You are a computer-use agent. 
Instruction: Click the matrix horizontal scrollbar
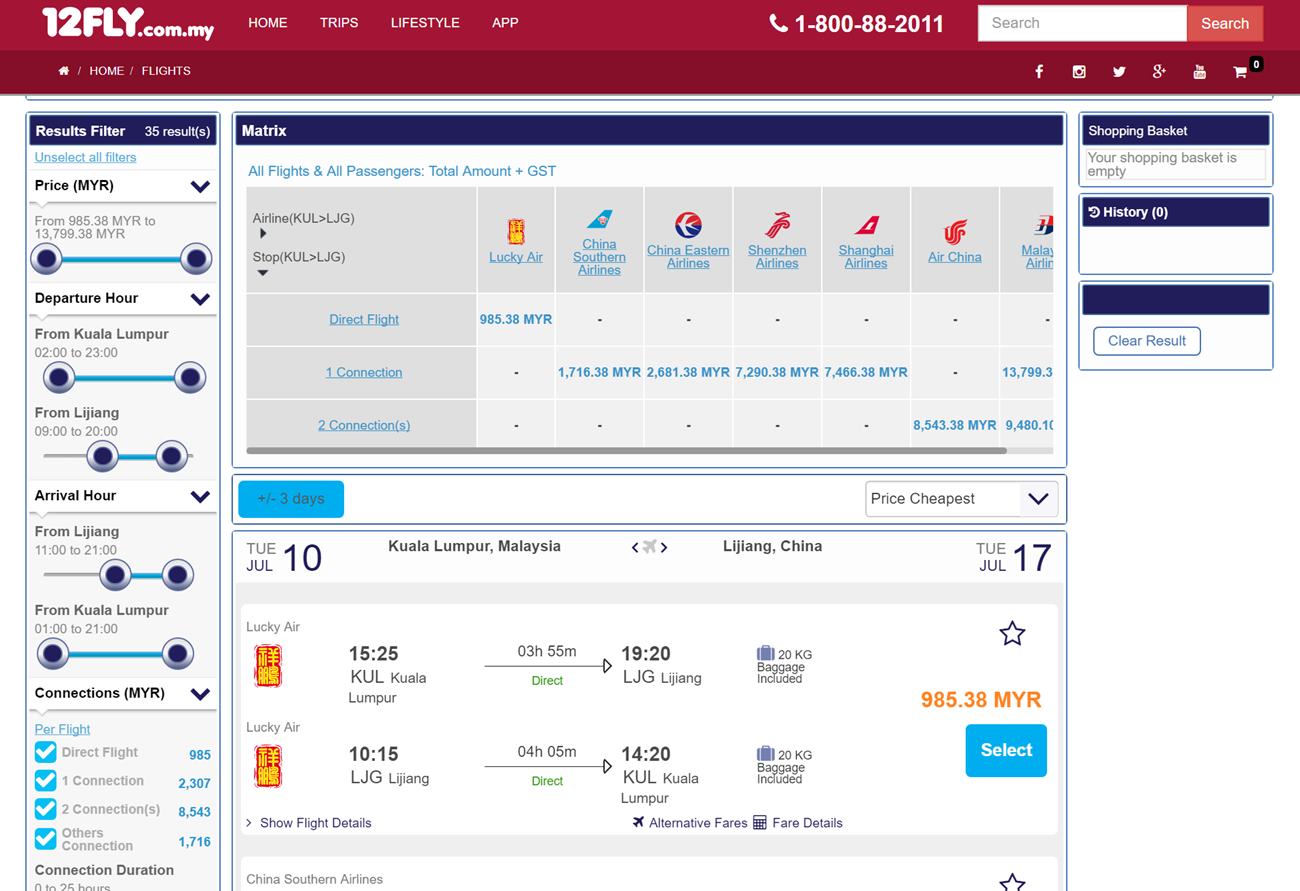(626, 451)
